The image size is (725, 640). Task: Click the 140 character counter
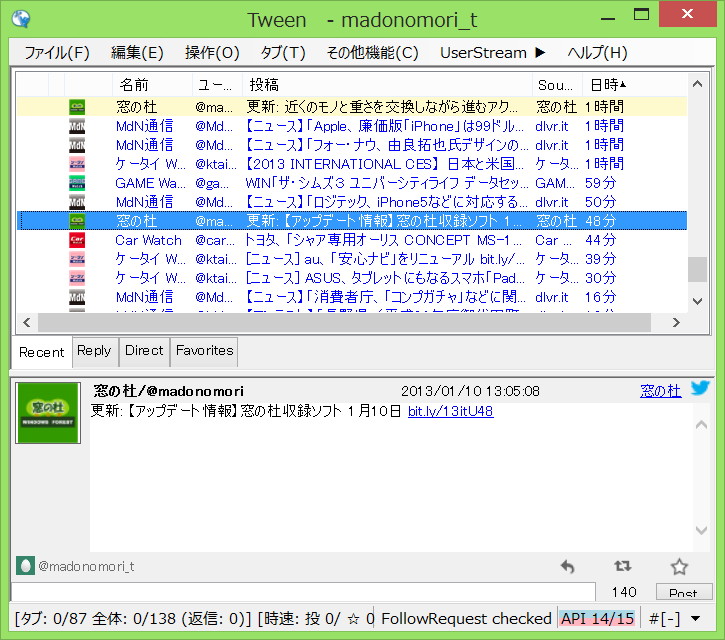(624, 592)
